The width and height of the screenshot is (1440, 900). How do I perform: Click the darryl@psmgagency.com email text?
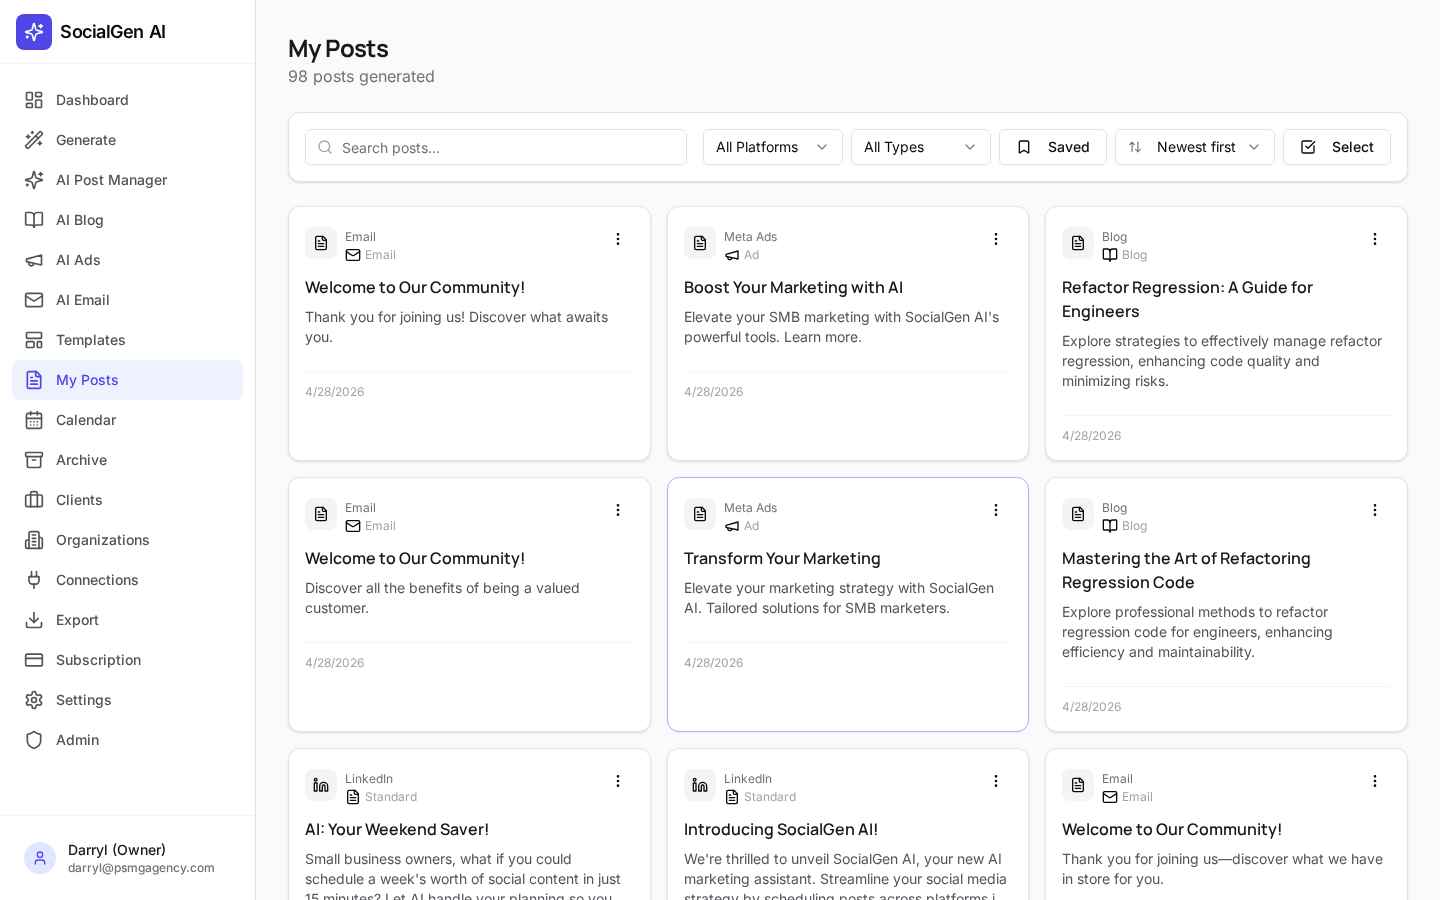(141, 868)
